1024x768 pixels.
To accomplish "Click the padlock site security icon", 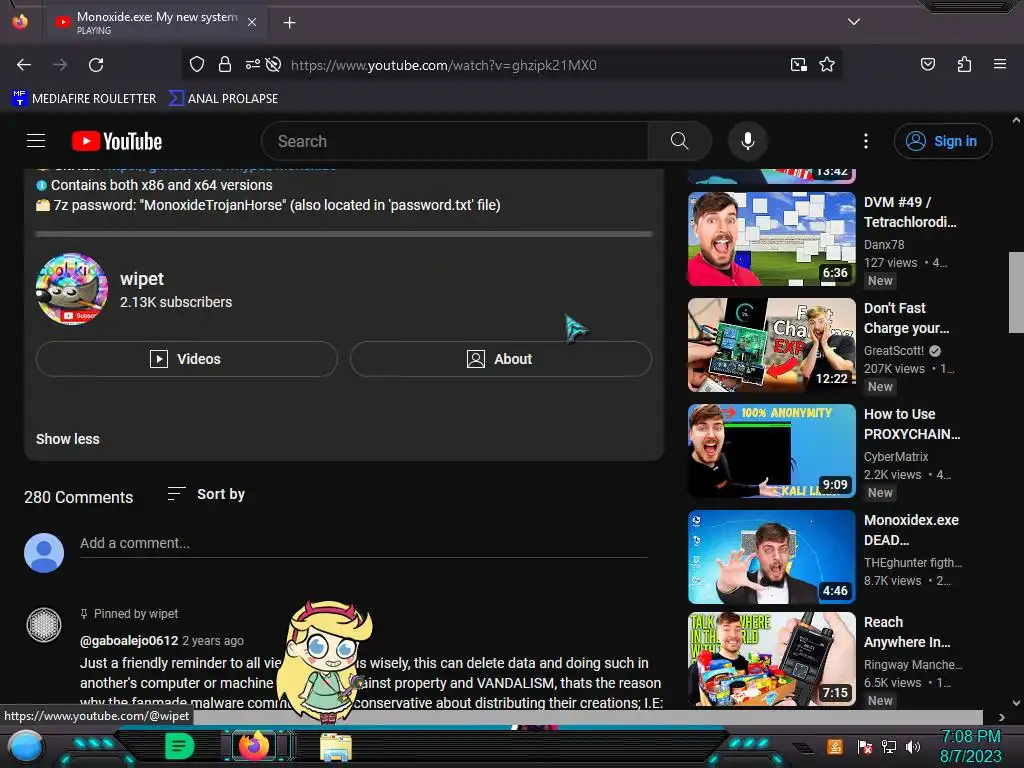I will click(x=225, y=65).
